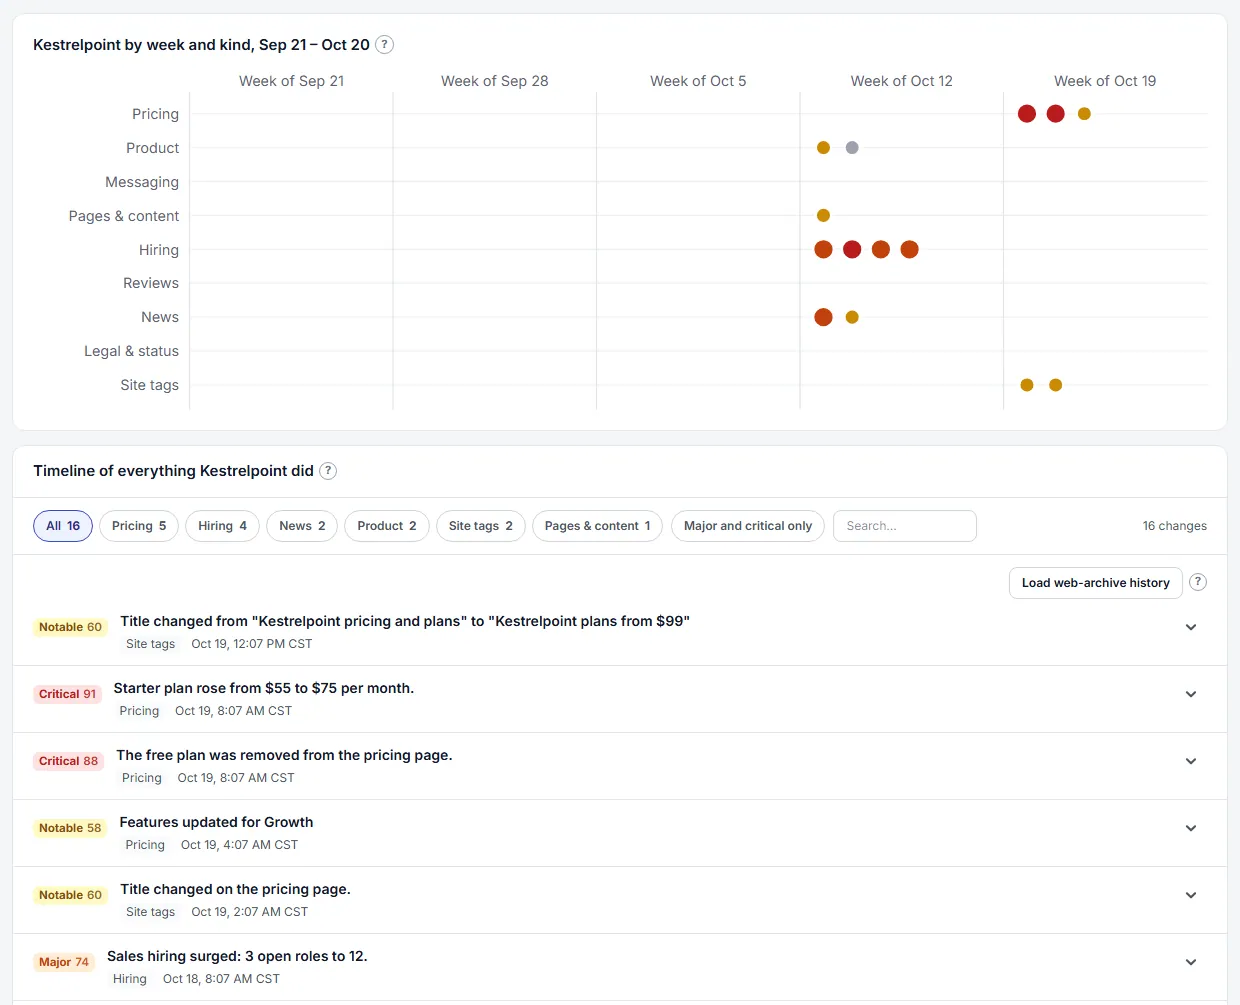Click gray Product dot, week of Oct 12
The width and height of the screenshot is (1240, 1005).
coord(852,148)
